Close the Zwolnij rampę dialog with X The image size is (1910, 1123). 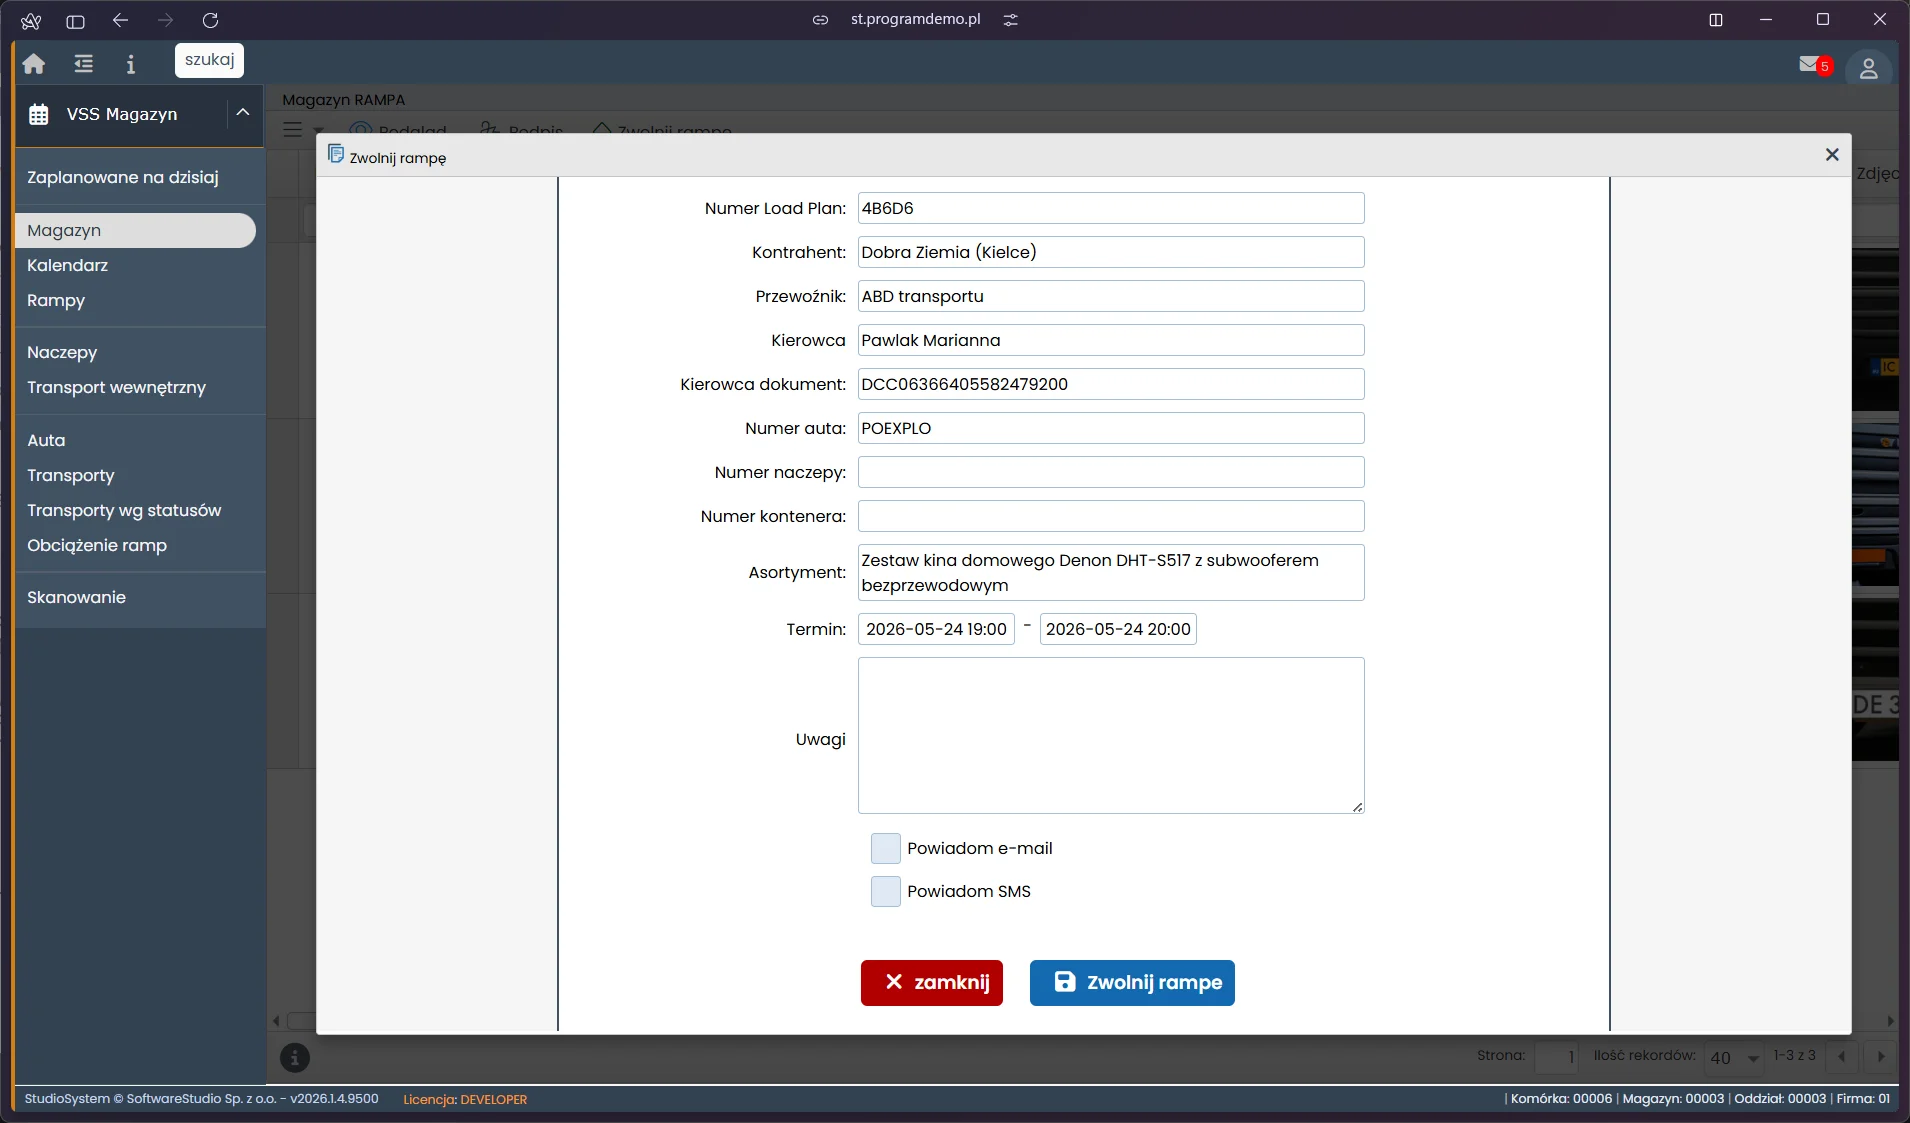[1832, 154]
